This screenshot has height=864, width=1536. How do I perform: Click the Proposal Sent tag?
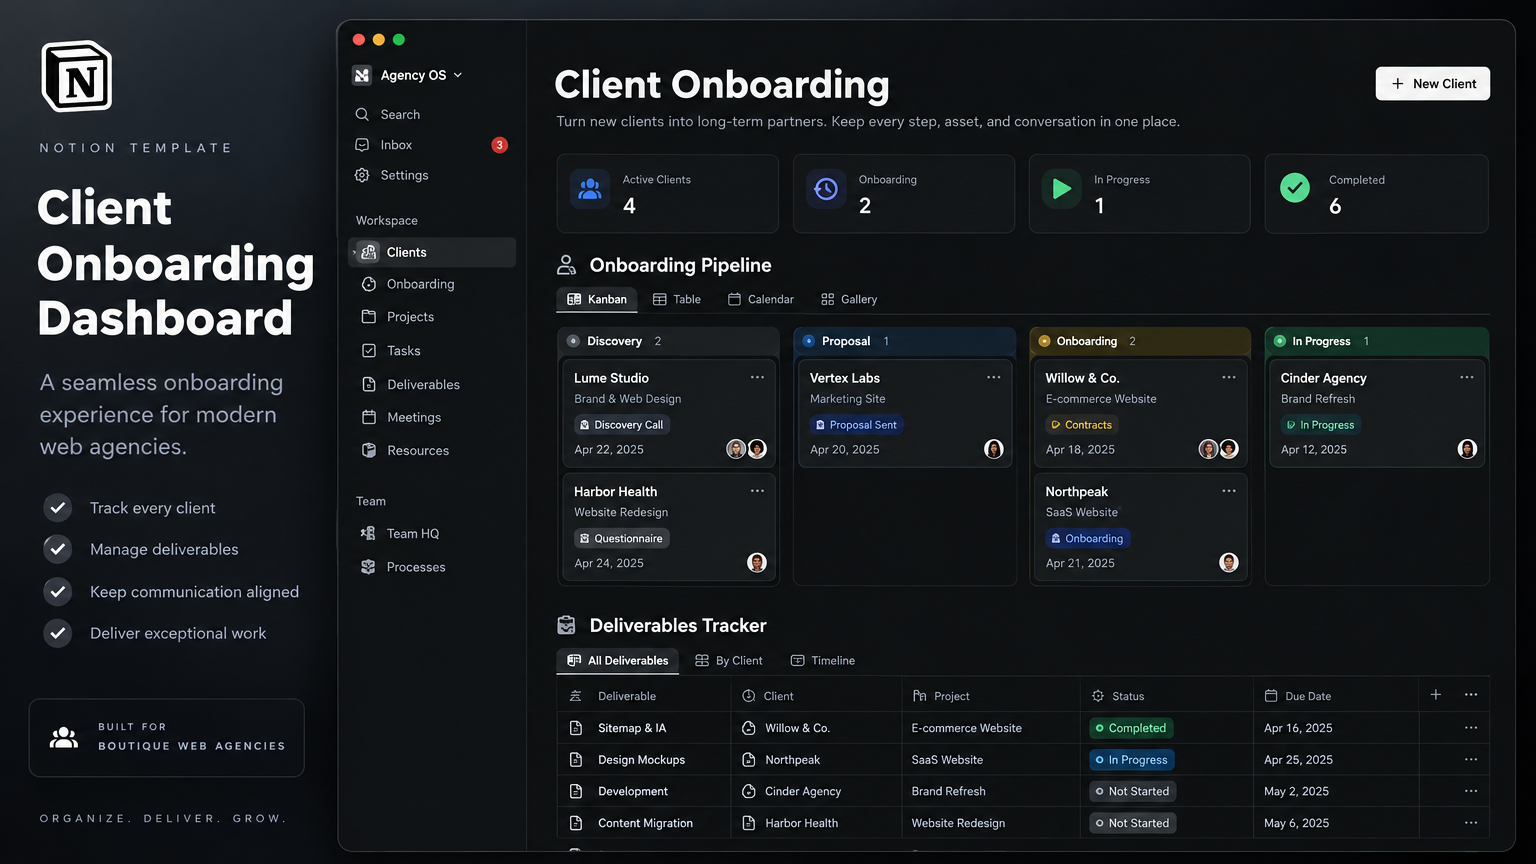pos(855,425)
